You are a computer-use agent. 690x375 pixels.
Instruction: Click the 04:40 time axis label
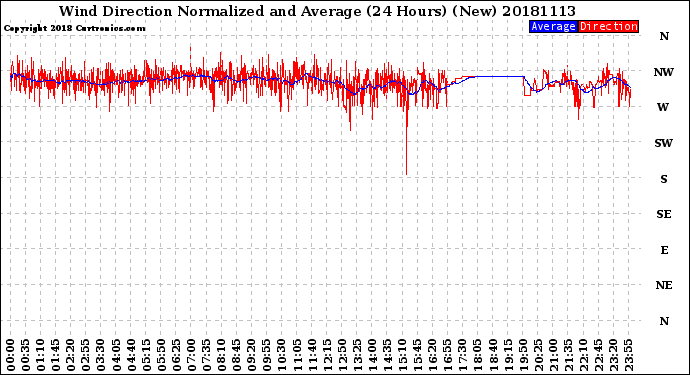[x=132, y=355]
